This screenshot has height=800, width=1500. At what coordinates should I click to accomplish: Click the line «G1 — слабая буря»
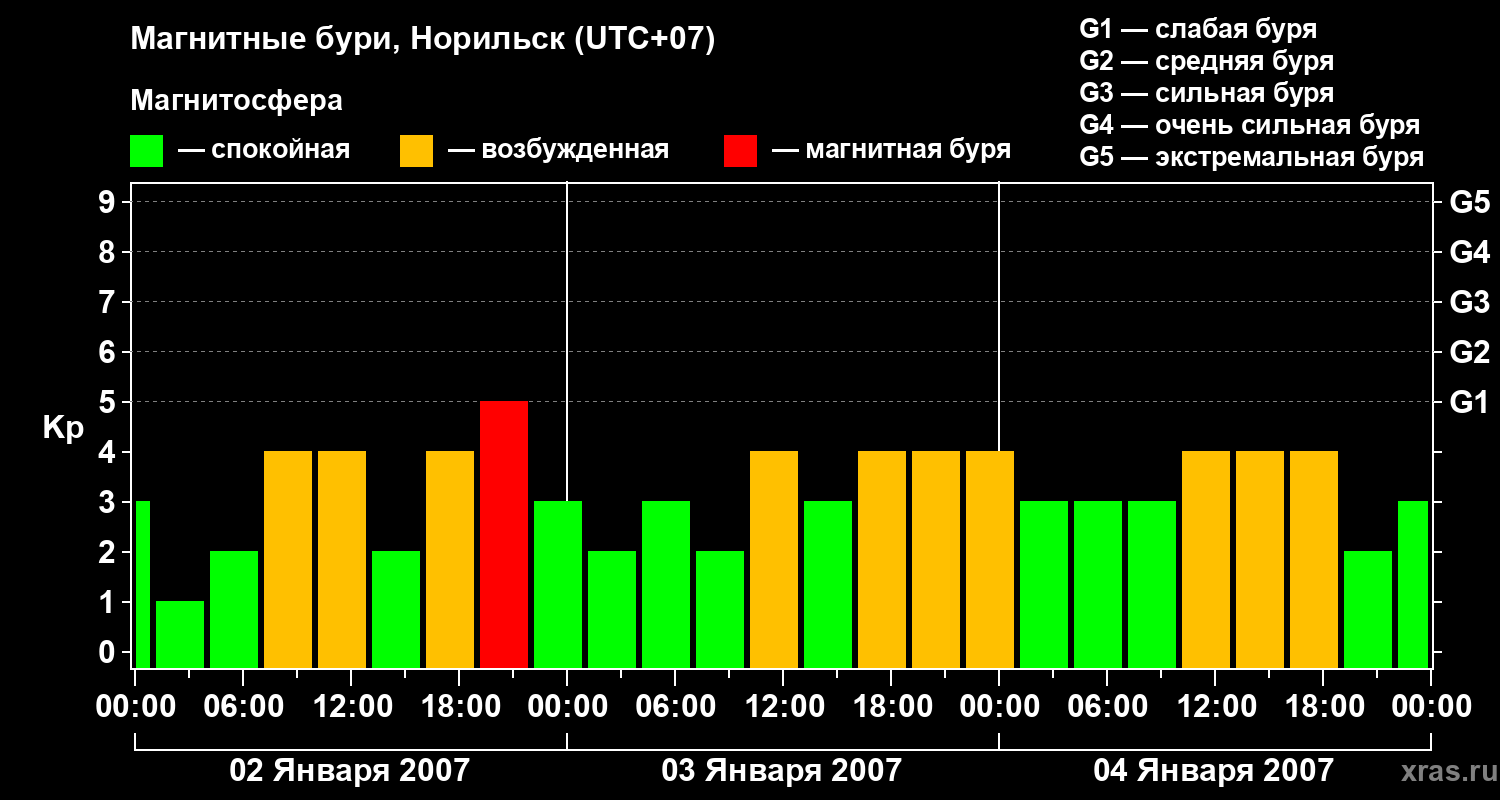[1198, 29]
